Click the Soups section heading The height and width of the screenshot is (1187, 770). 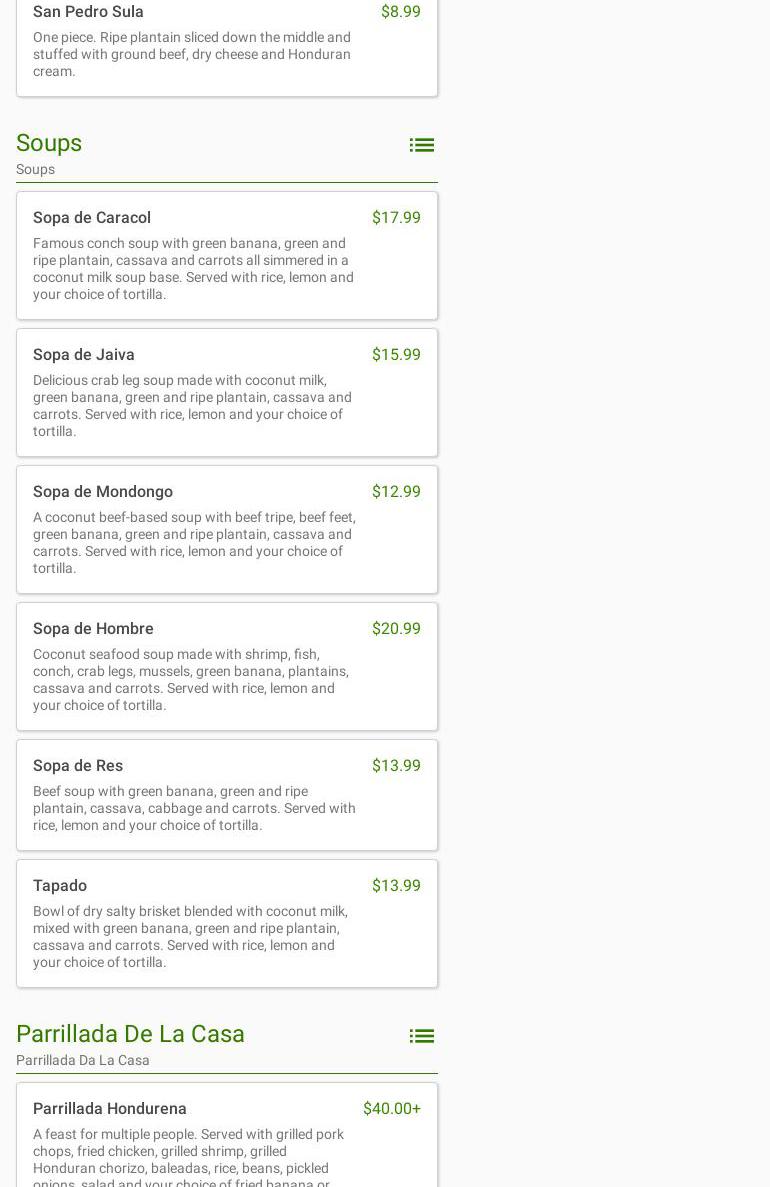[x=49, y=143]
